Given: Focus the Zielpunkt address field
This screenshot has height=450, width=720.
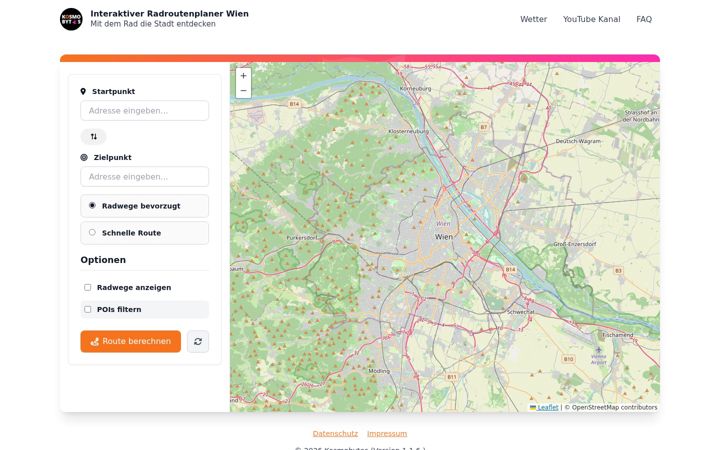Looking at the screenshot, I should pyautogui.click(x=145, y=177).
